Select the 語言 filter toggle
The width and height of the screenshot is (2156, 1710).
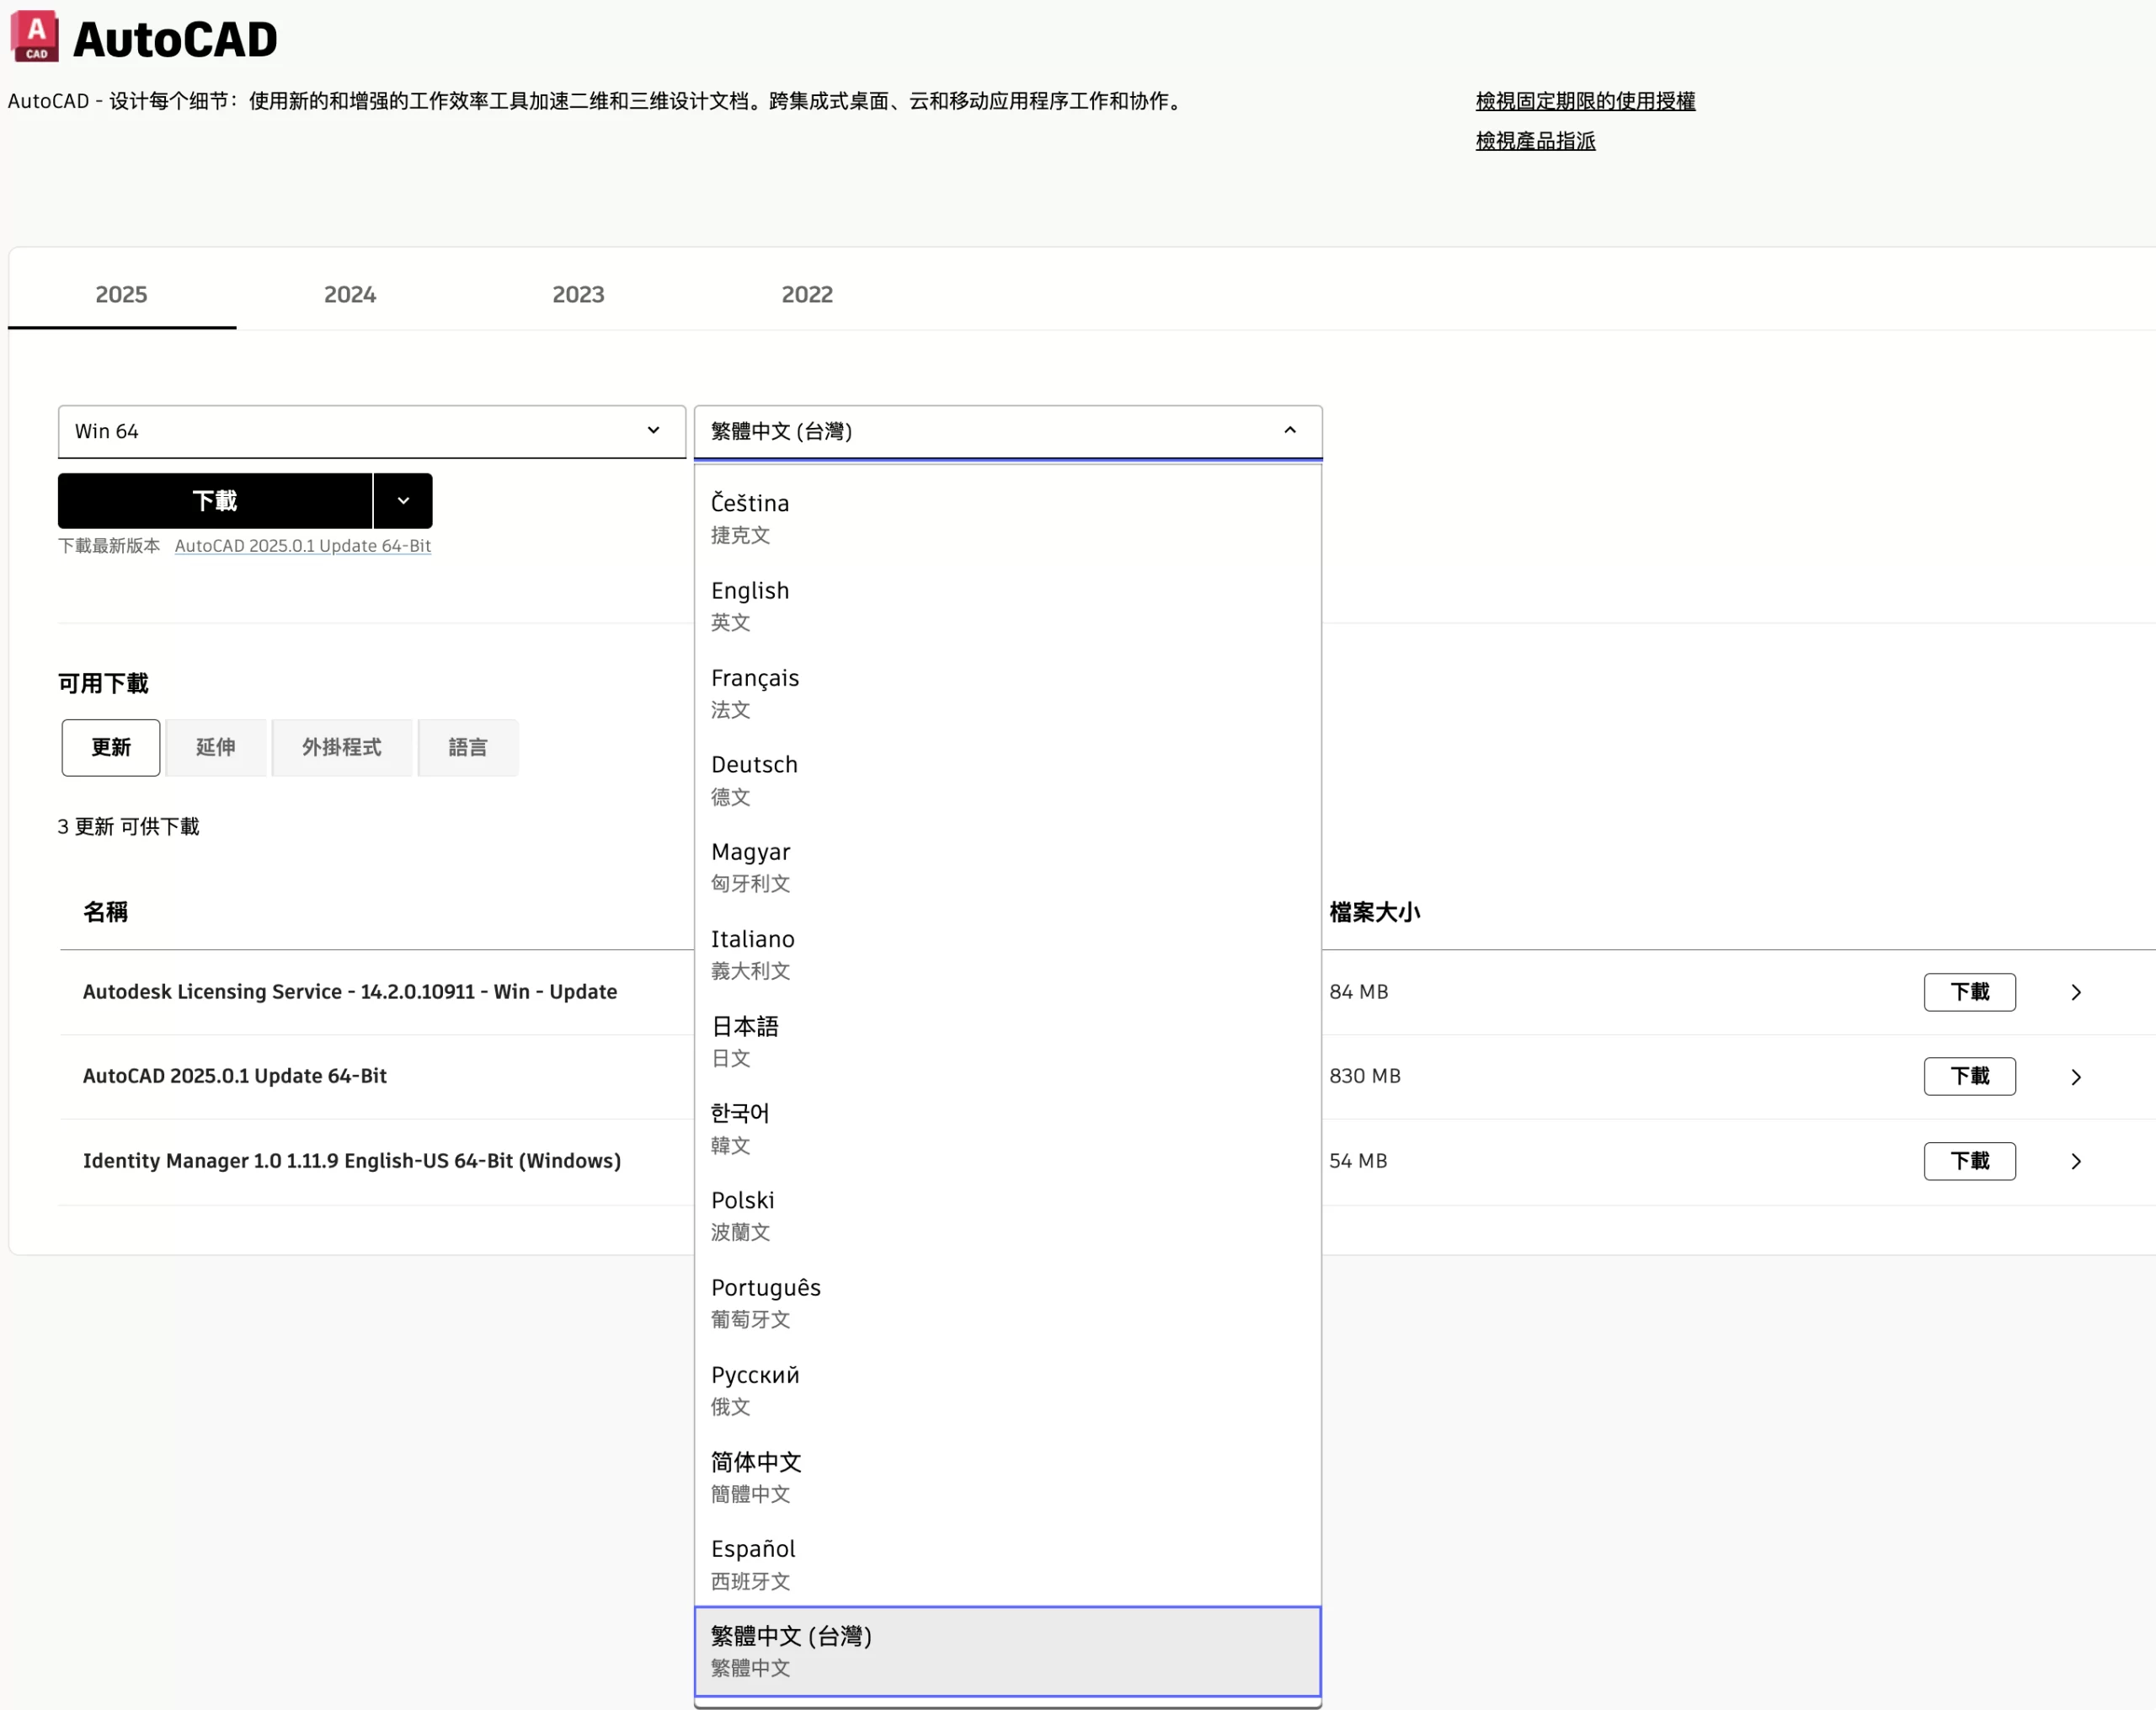467,747
